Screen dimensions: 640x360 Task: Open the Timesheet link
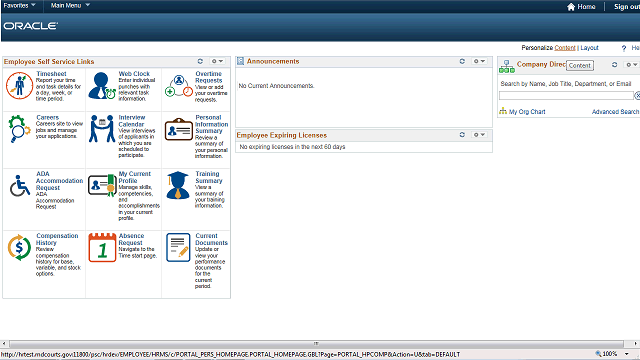pyautogui.click(x=51, y=73)
